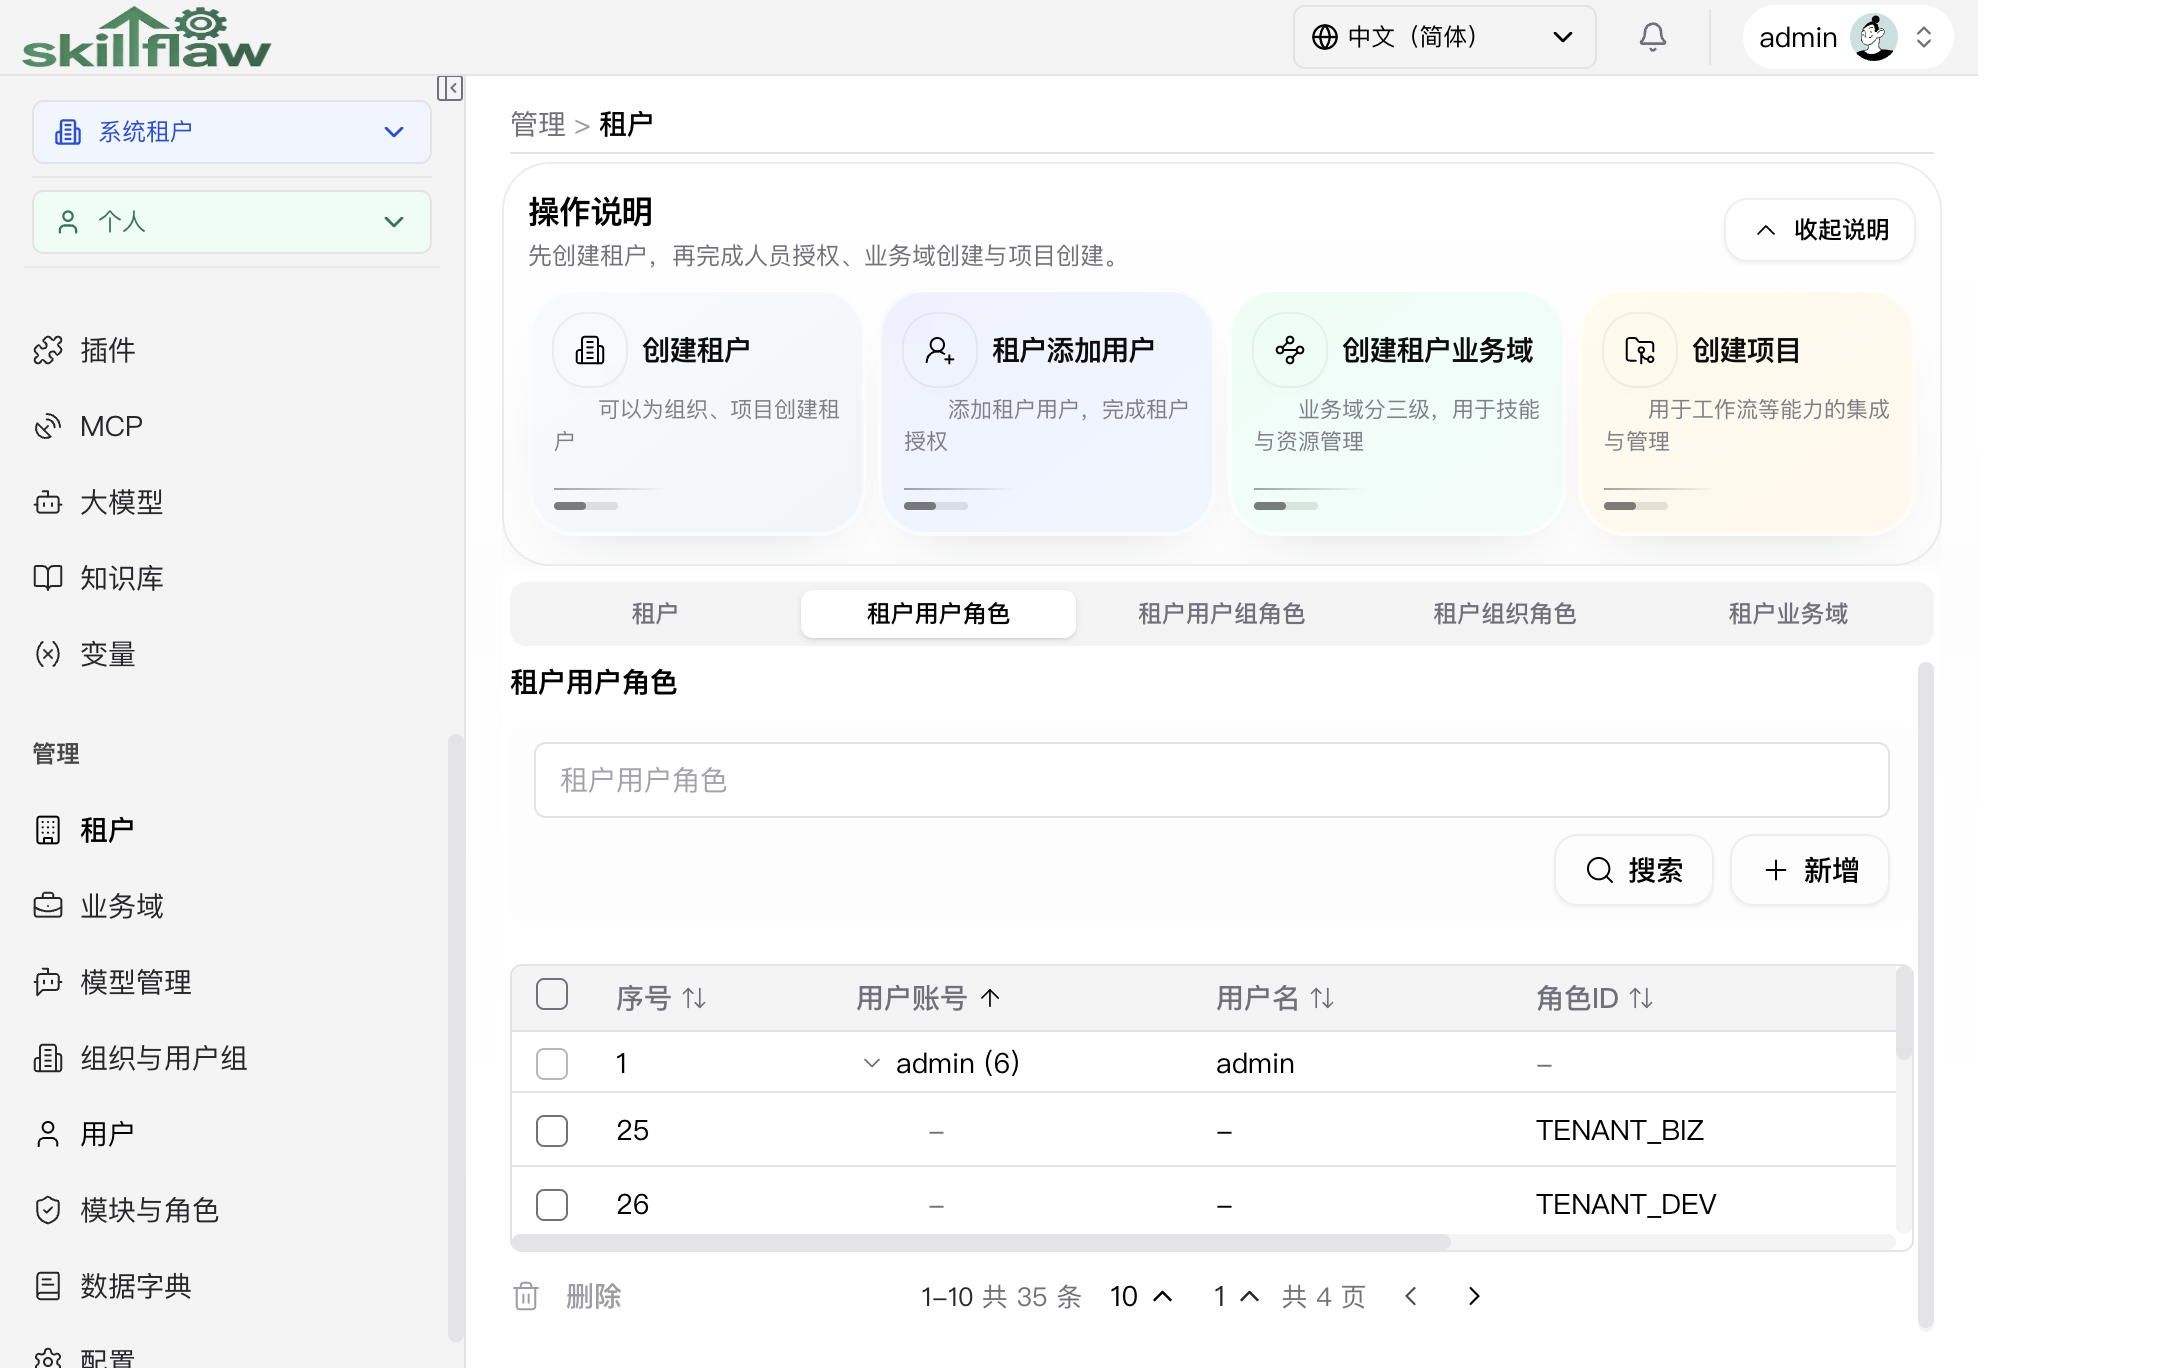
Task: Open the admin account switcher arrows
Action: coord(1924,37)
